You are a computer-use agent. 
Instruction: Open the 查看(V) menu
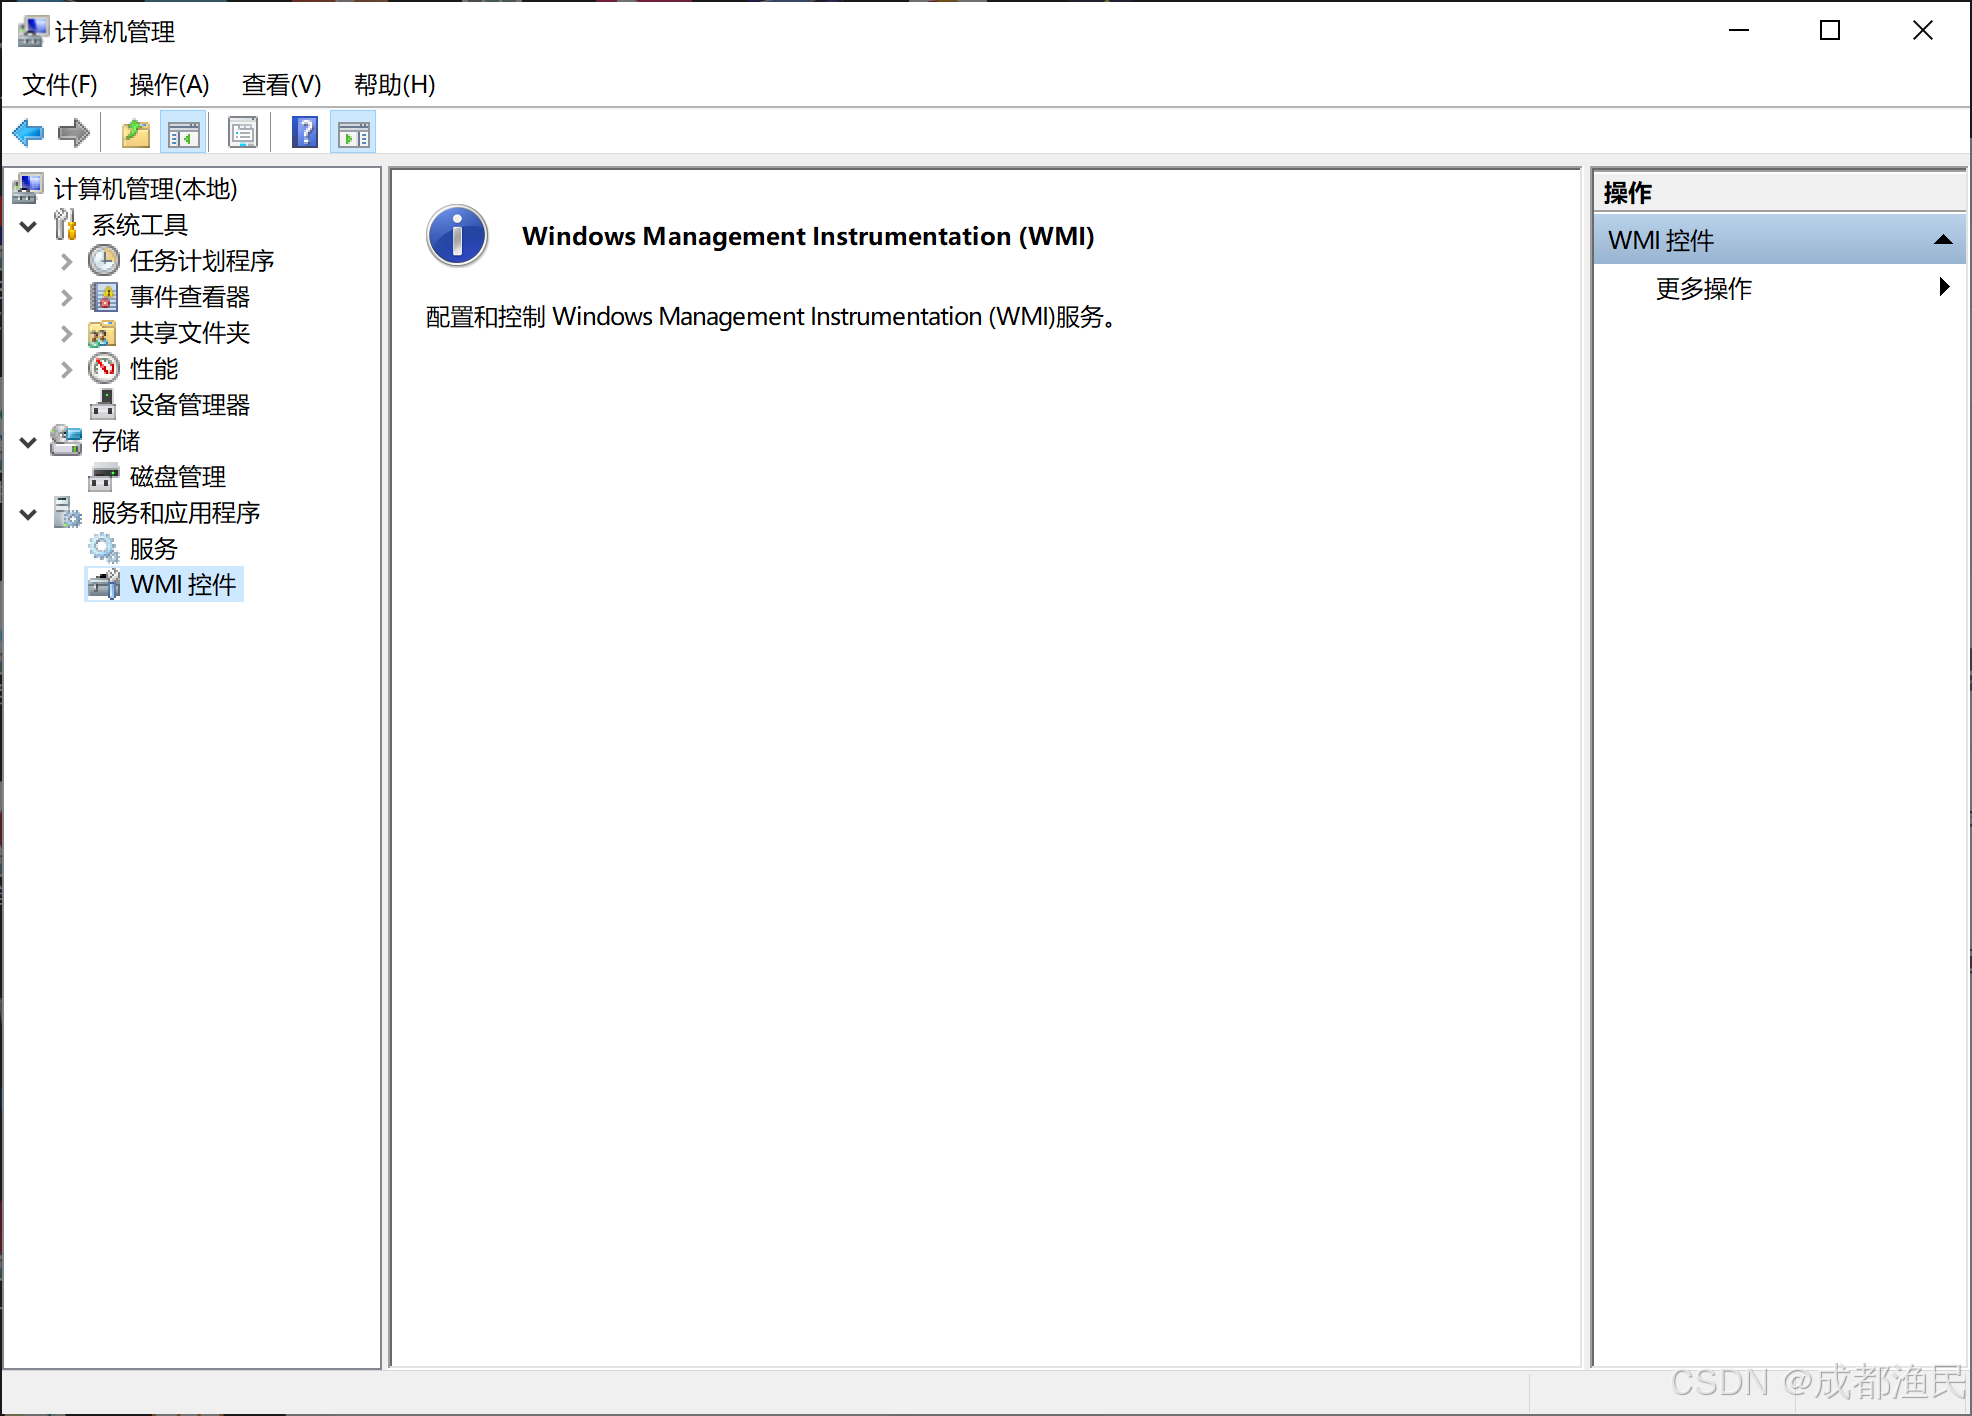[x=281, y=85]
